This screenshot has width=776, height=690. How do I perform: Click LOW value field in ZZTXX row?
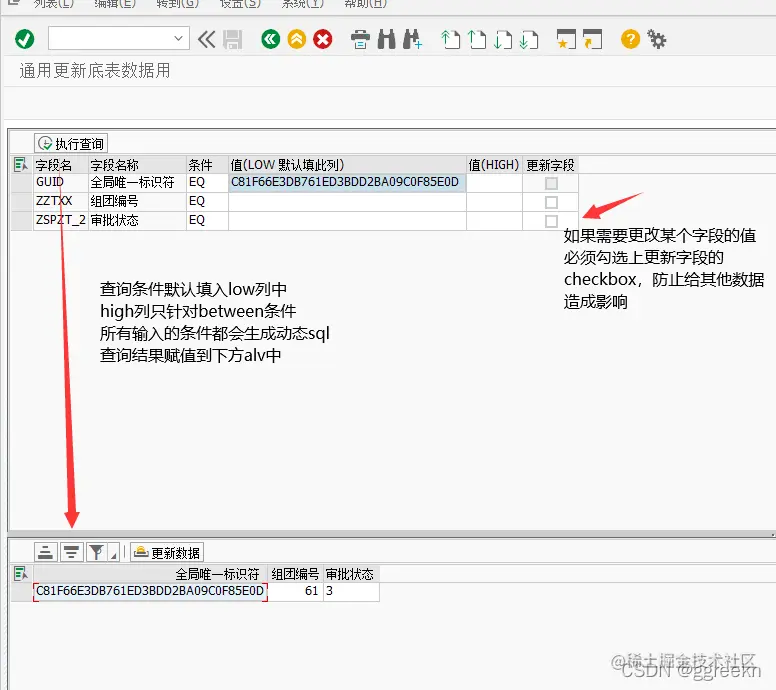(347, 202)
